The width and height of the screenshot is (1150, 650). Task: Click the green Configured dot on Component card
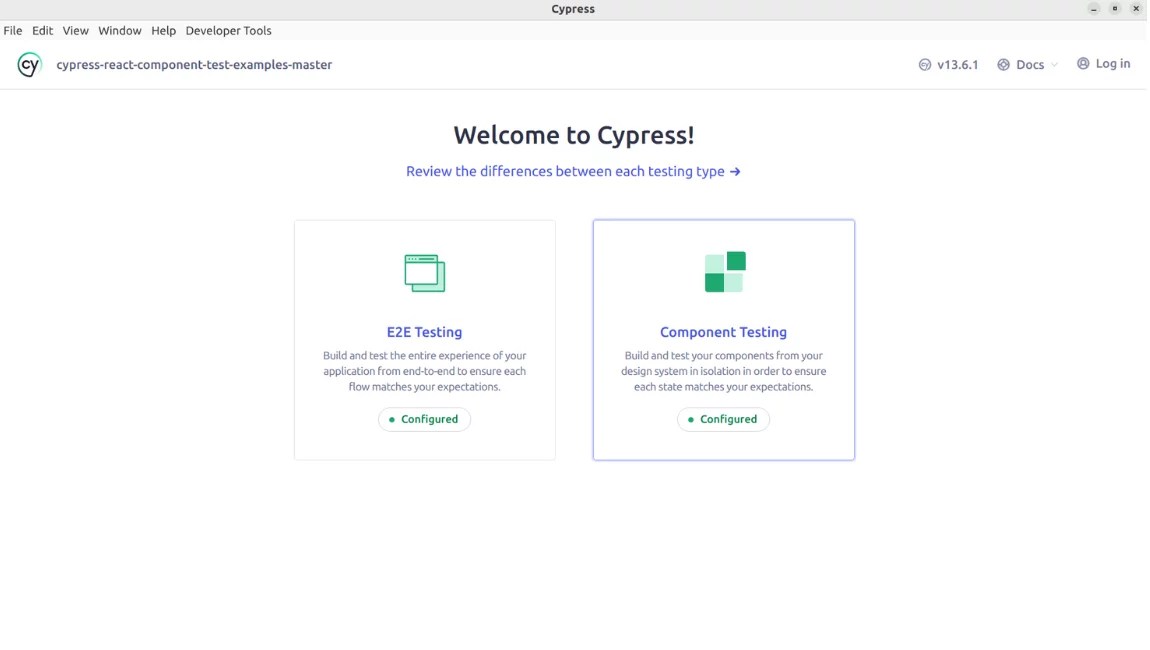[691, 419]
